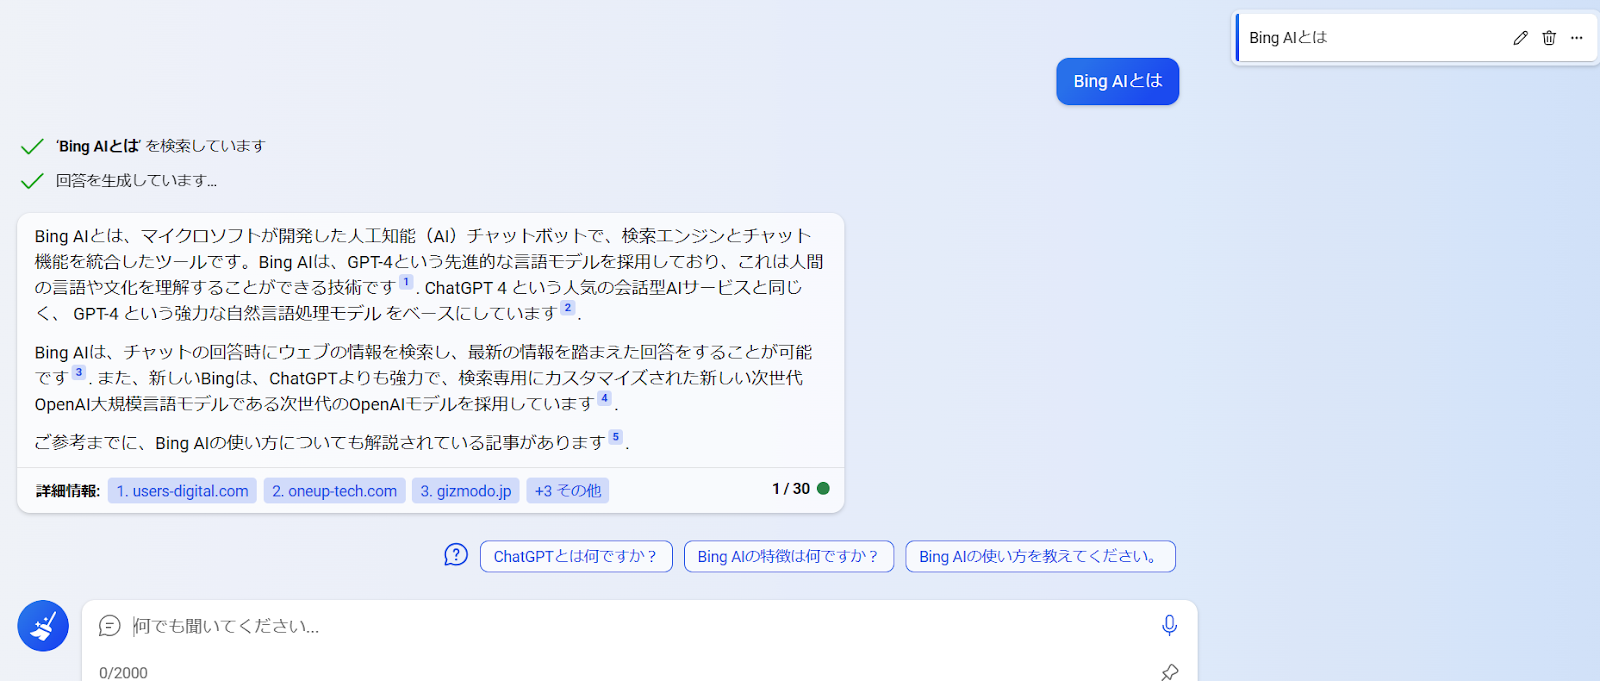Screen dimensions: 1600x681
Task: Click the 回答を生成しています... status text
Action: coord(136,180)
